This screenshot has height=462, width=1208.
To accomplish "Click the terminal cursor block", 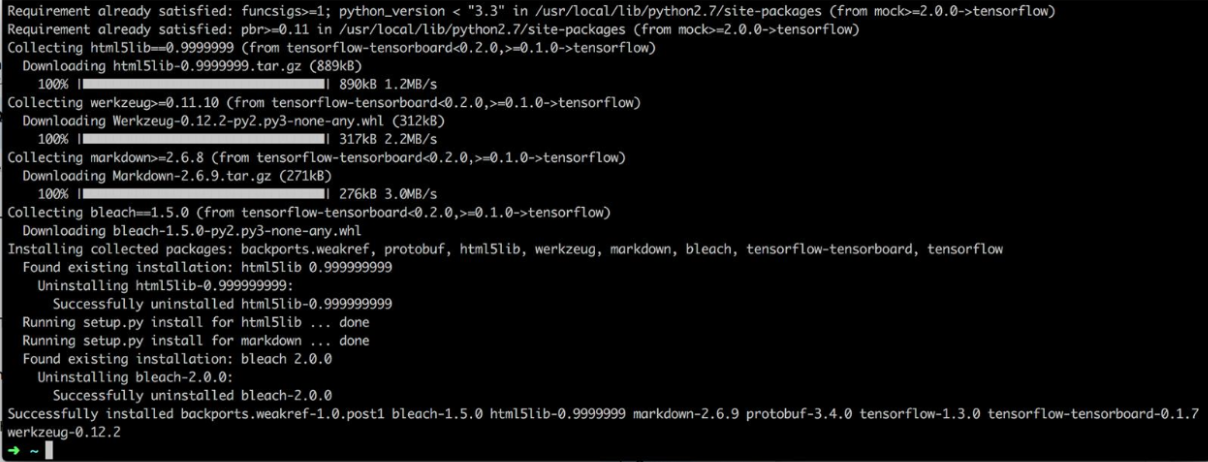I will pos(49,451).
